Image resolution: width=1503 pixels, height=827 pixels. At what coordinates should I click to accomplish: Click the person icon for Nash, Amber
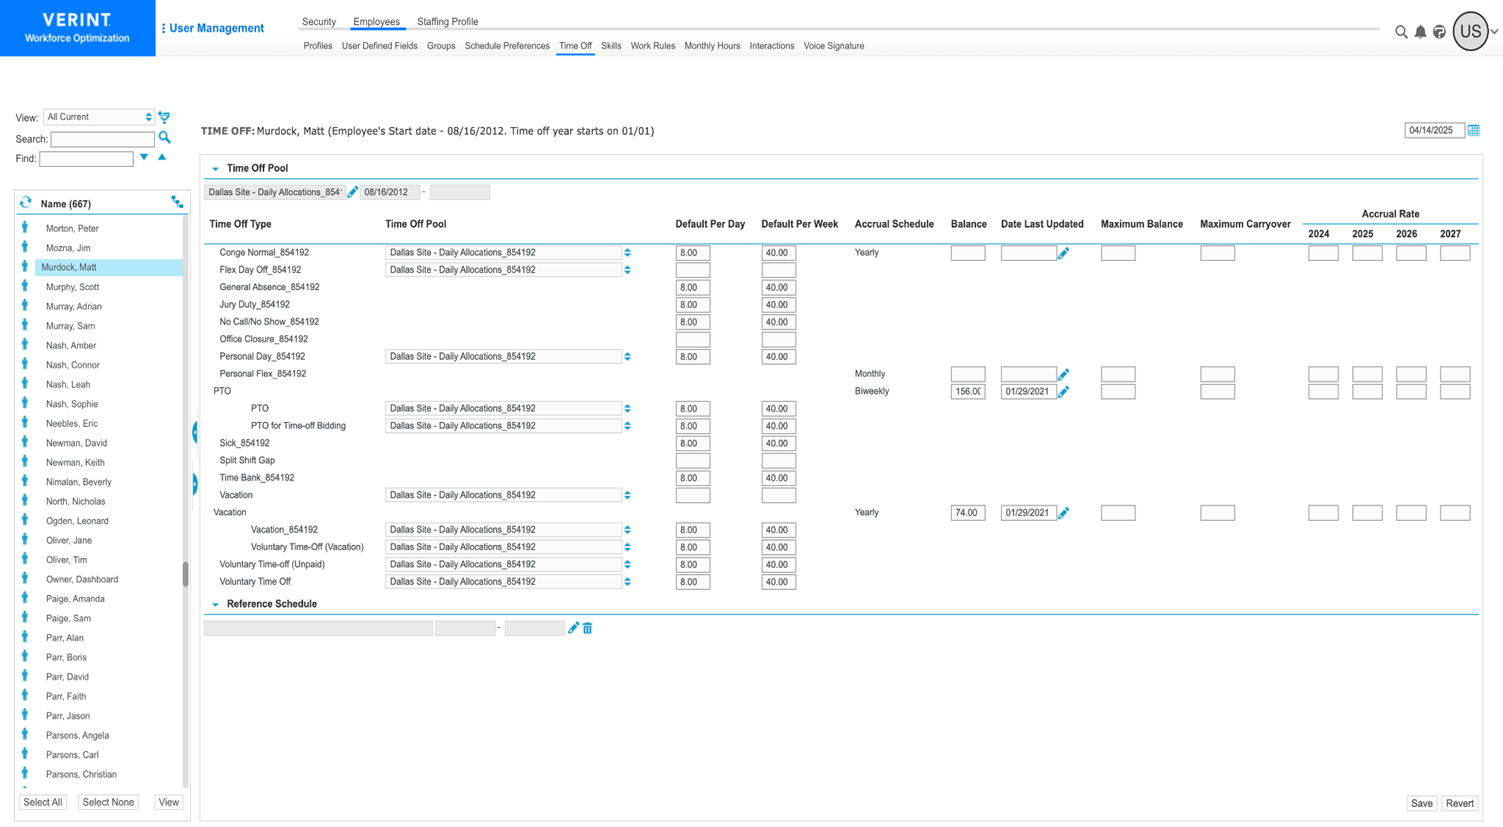(25, 345)
